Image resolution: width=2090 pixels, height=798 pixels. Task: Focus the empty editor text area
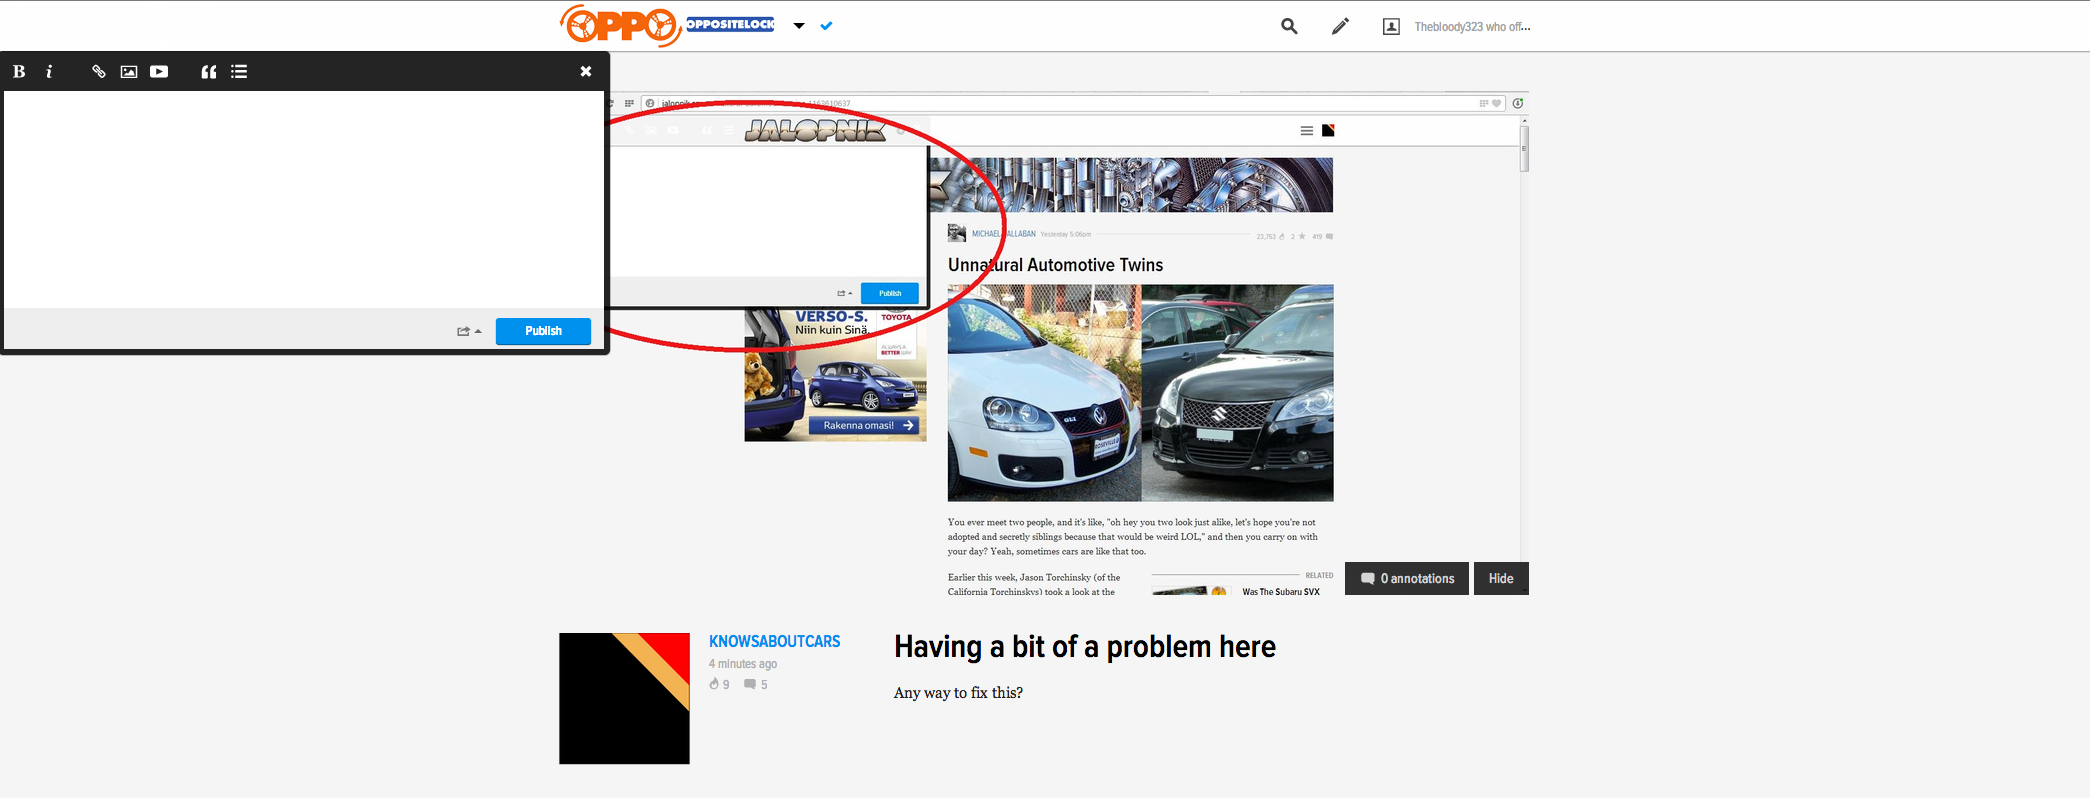pyautogui.click(x=304, y=199)
